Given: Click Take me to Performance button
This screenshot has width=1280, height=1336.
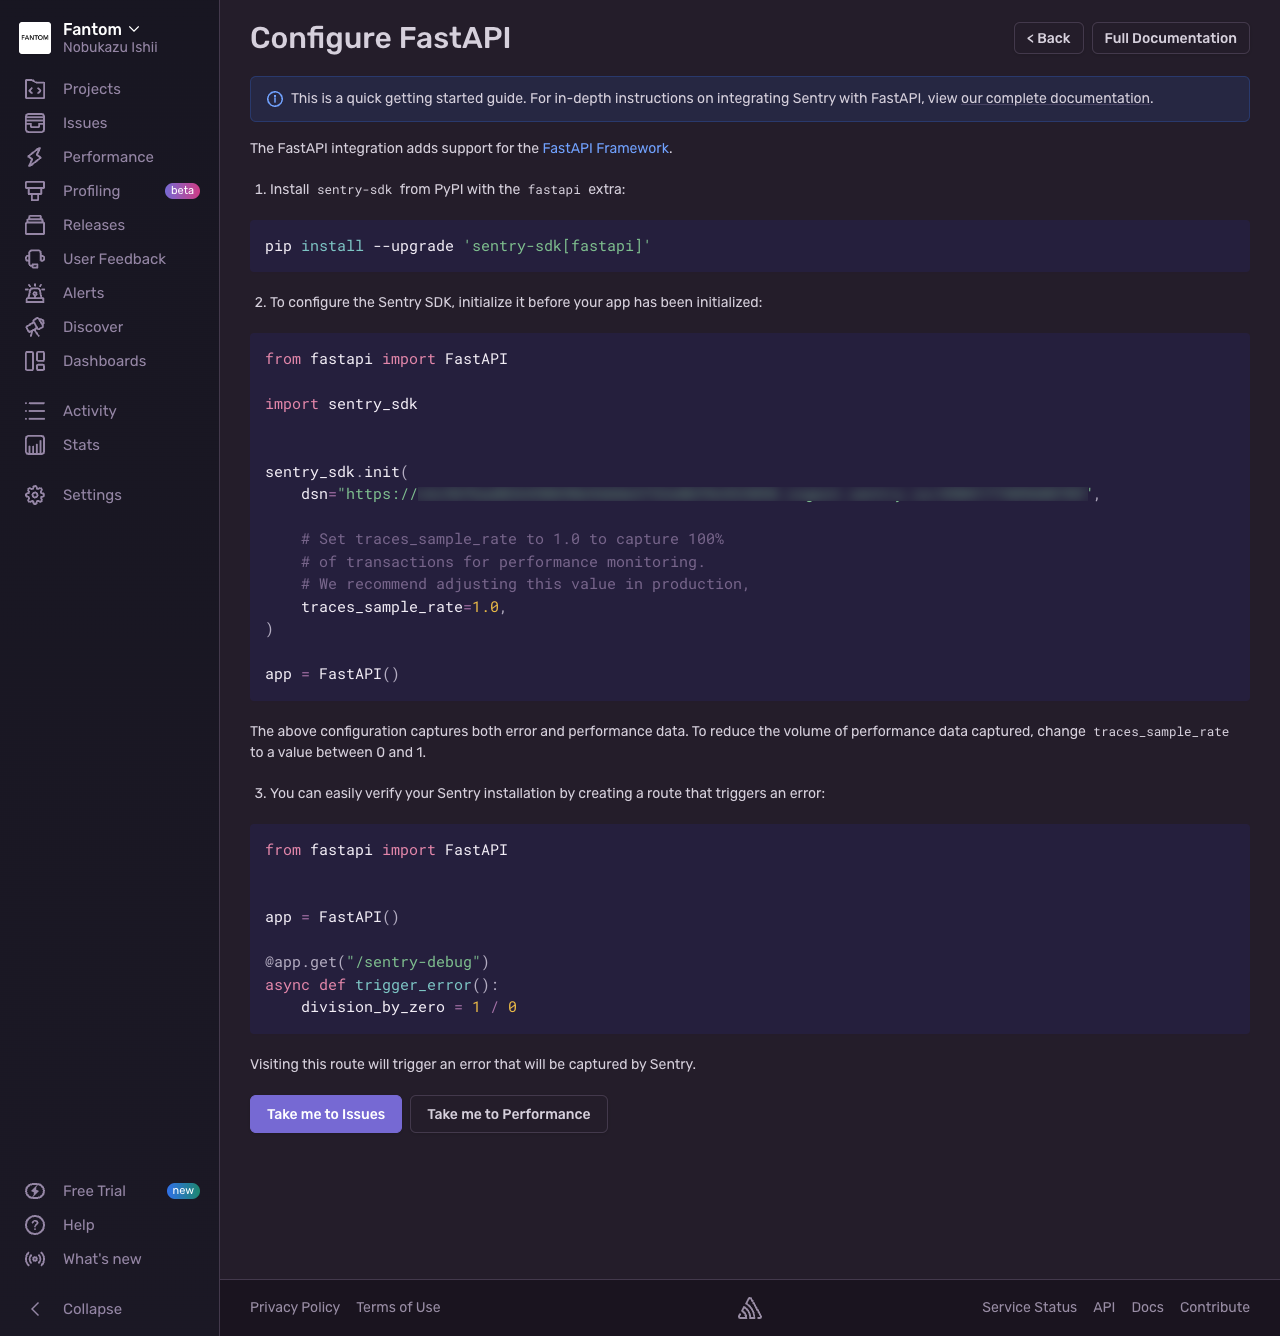Looking at the screenshot, I should [509, 1114].
